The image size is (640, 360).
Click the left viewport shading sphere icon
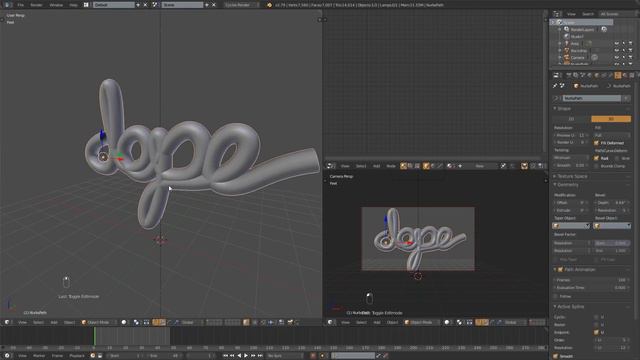[124, 322]
